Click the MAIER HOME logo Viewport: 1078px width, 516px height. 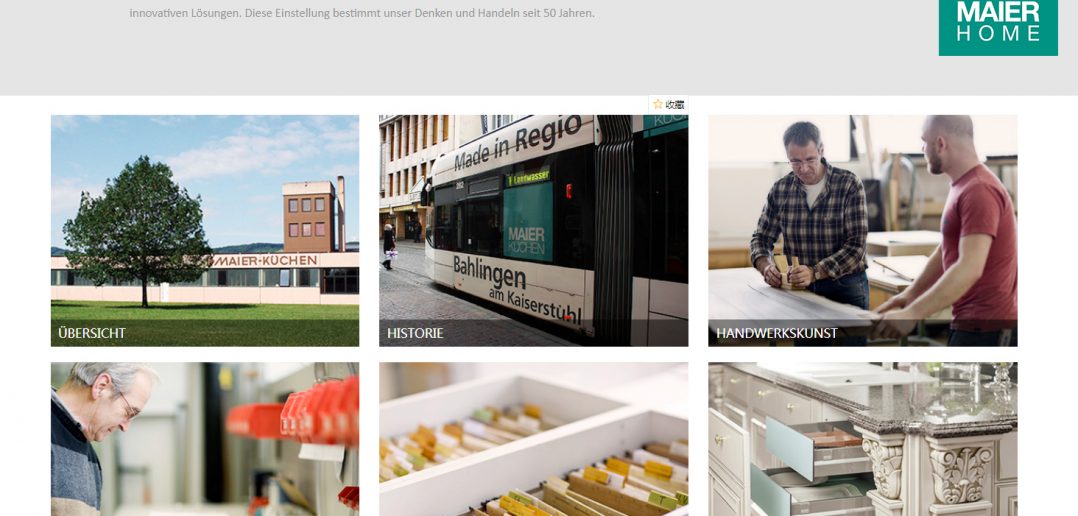pos(998,27)
